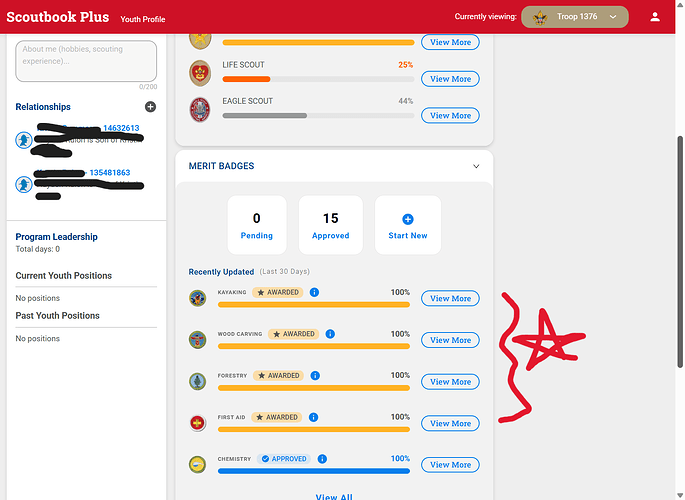View more for First Aid badge
685x500 pixels.
[x=450, y=423]
